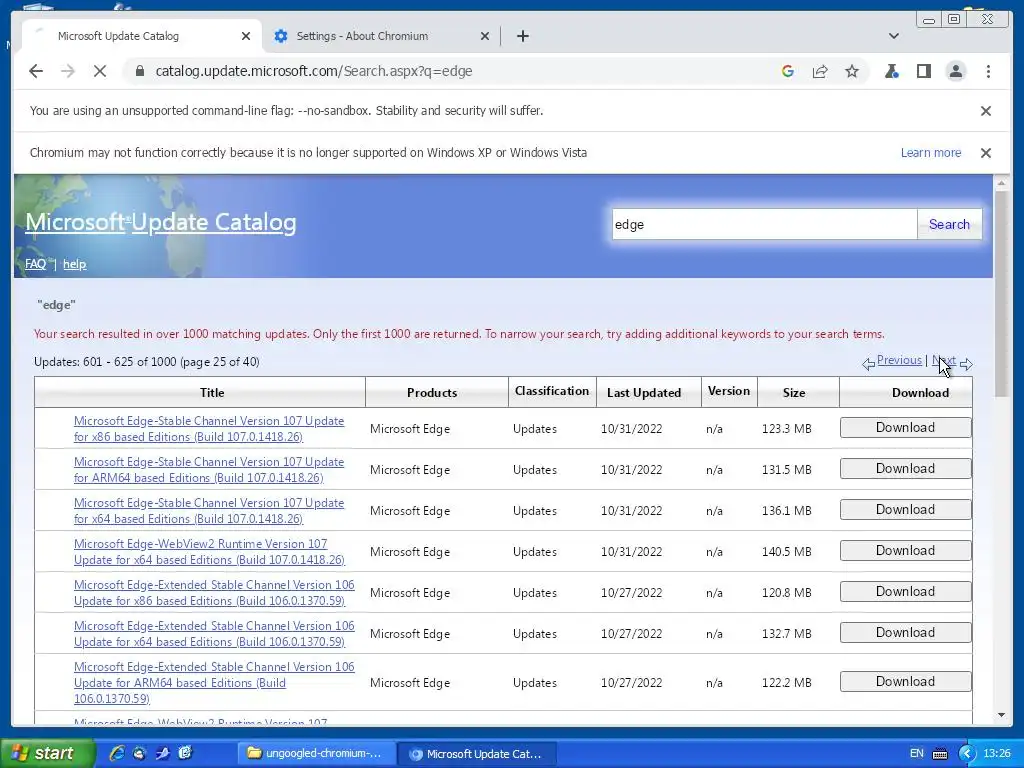Viewport: 1024px width, 768px height.
Task: Open on-screen keyboard tray icon
Action: pos(940,754)
